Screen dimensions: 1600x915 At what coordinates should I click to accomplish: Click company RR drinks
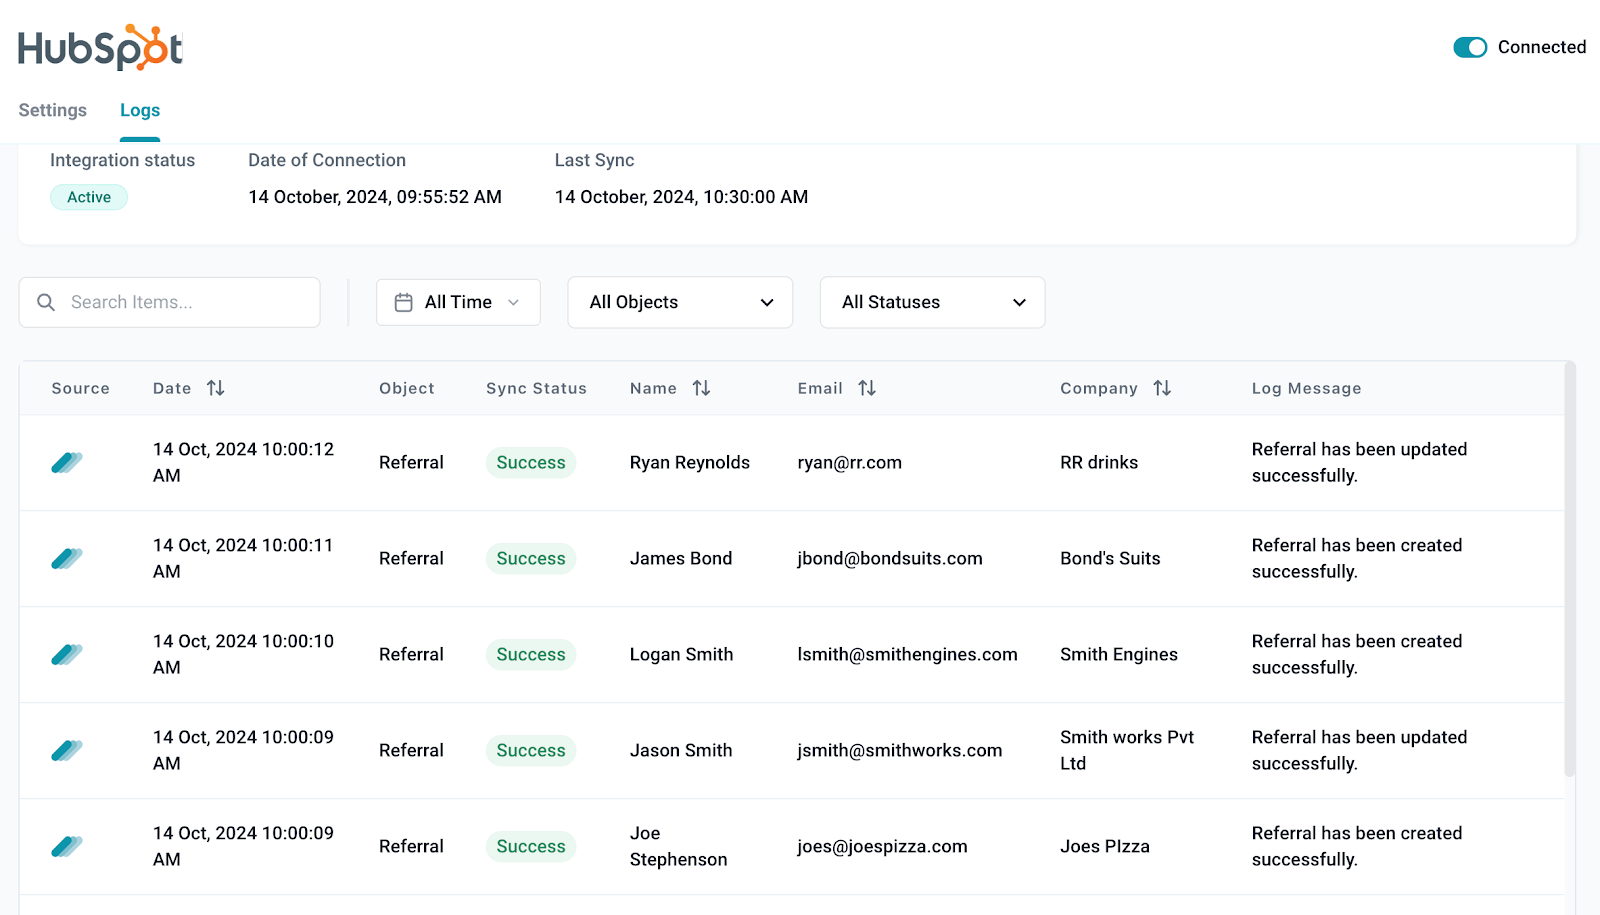[x=1099, y=462]
